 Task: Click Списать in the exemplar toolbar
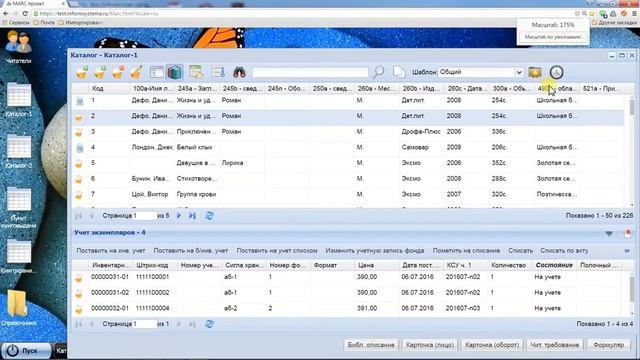[520, 251]
